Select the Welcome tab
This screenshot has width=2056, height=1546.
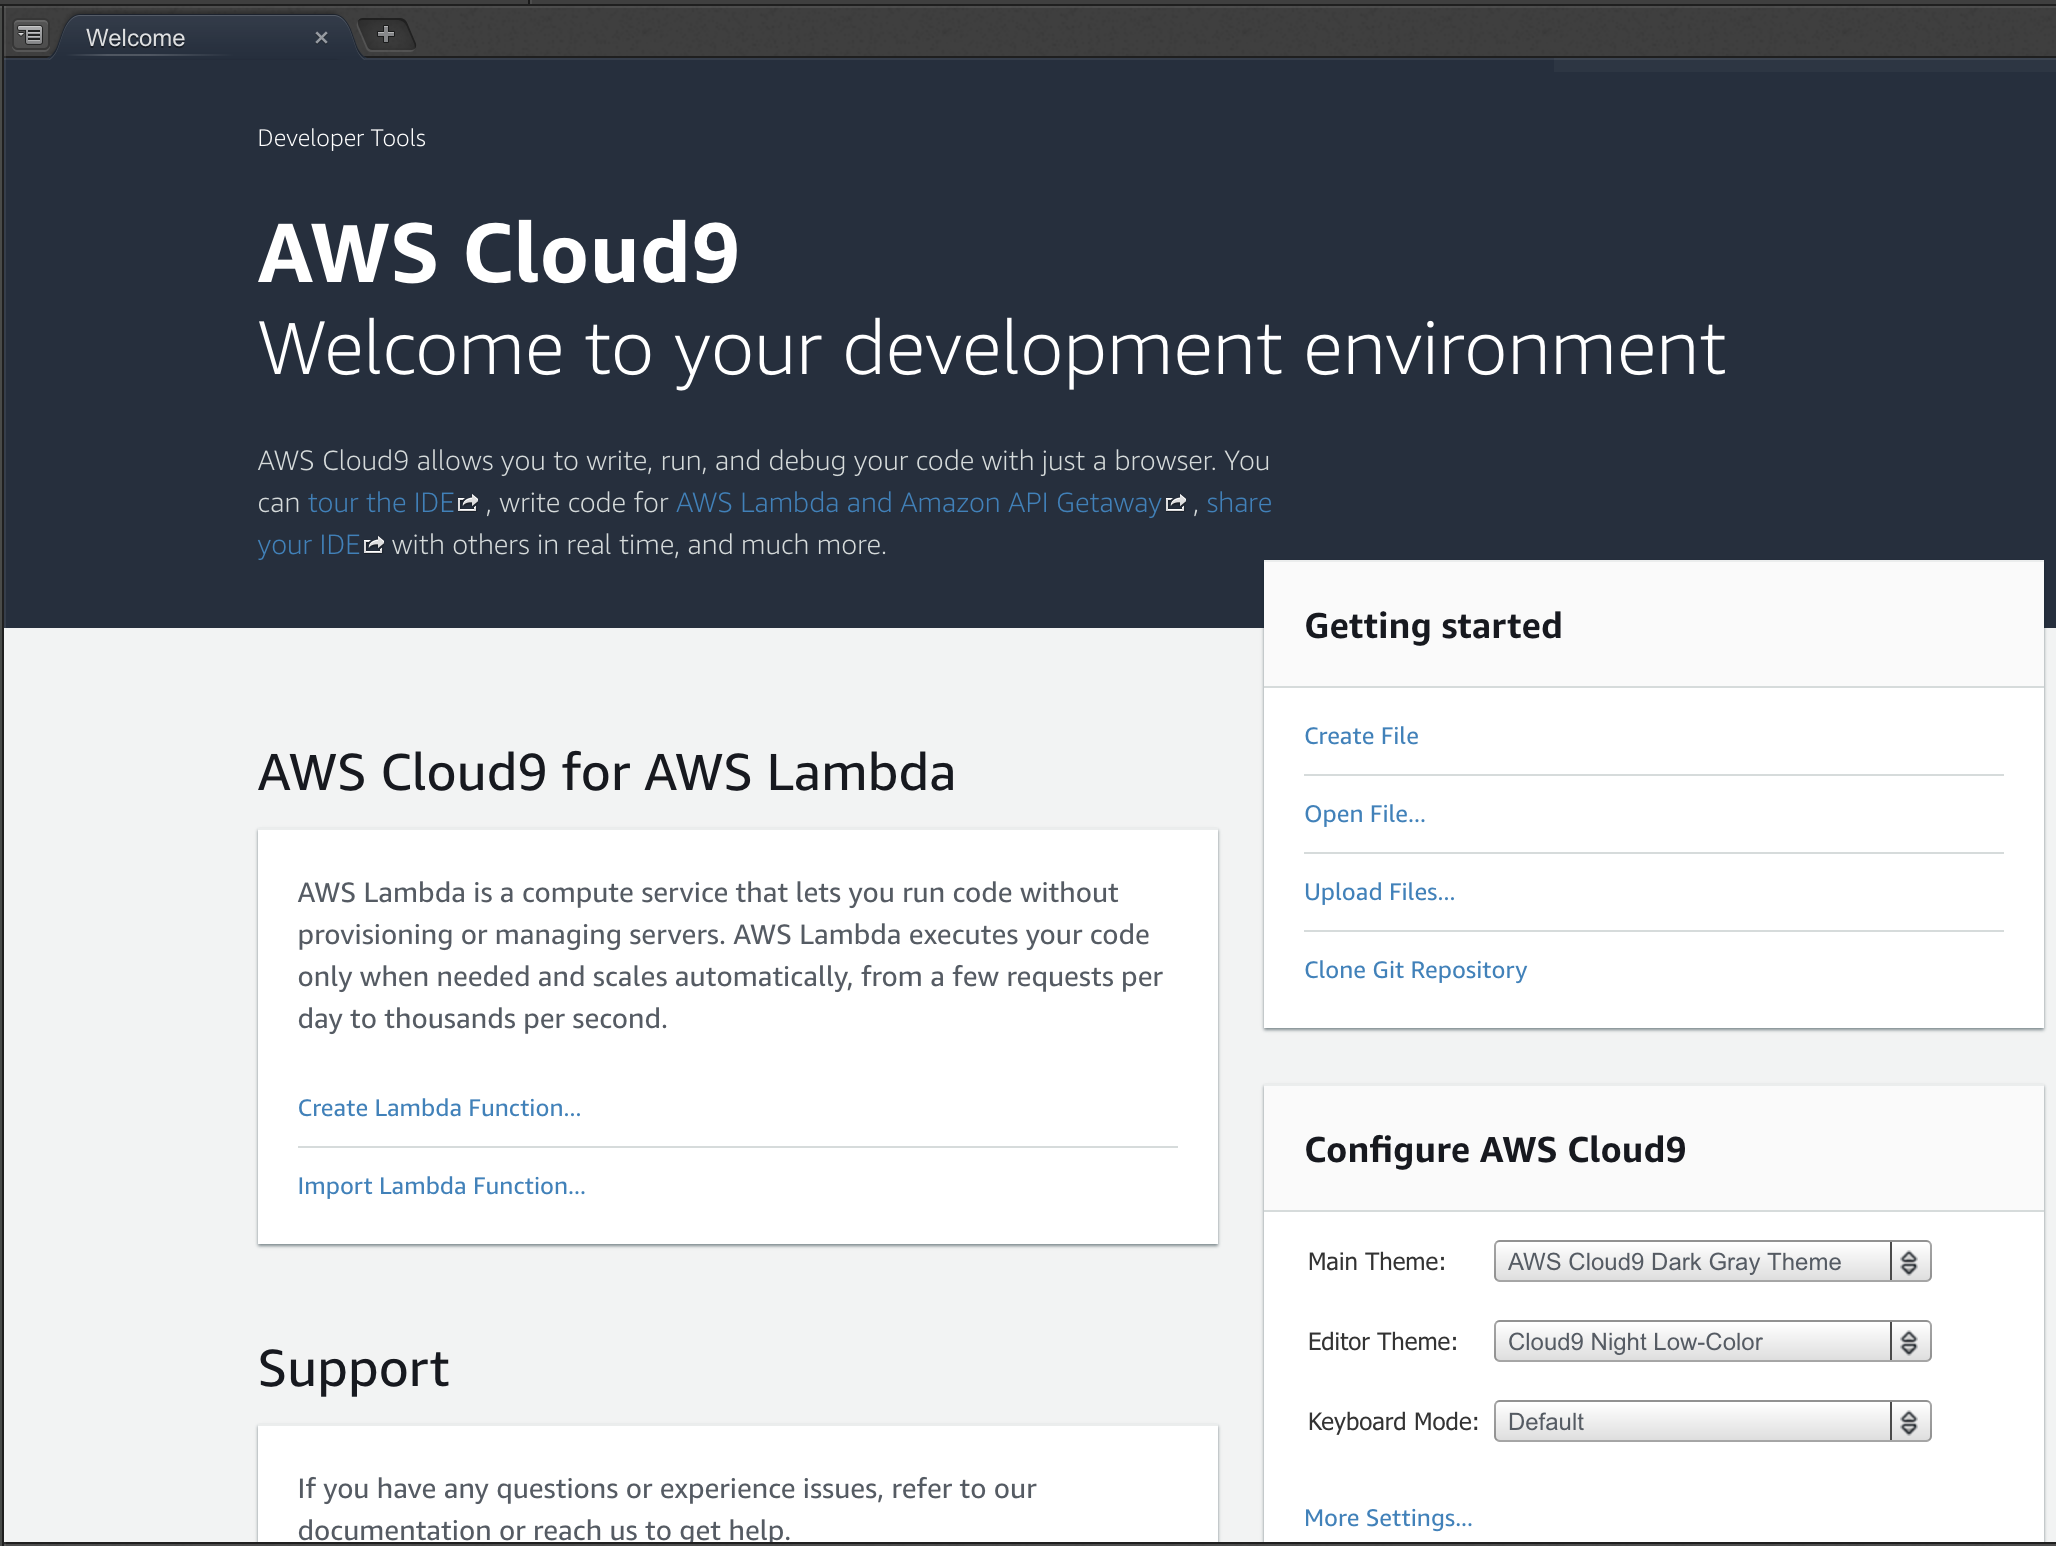[205, 38]
